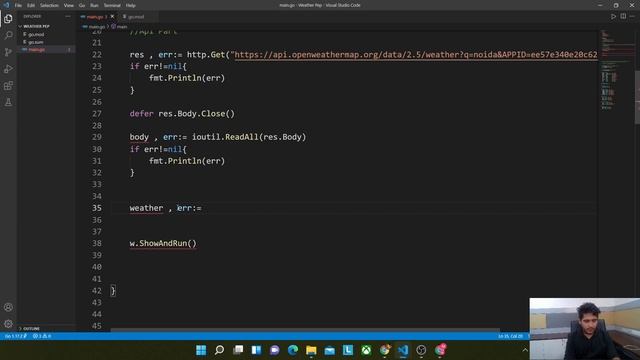The height and width of the screenshot is (360, 640).
Task: Open the Search view in activity bar
Action: 8,36
